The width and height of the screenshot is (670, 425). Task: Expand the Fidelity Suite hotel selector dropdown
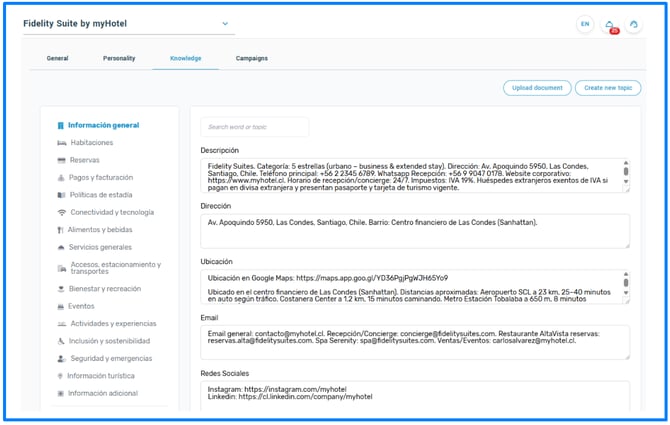225,23
